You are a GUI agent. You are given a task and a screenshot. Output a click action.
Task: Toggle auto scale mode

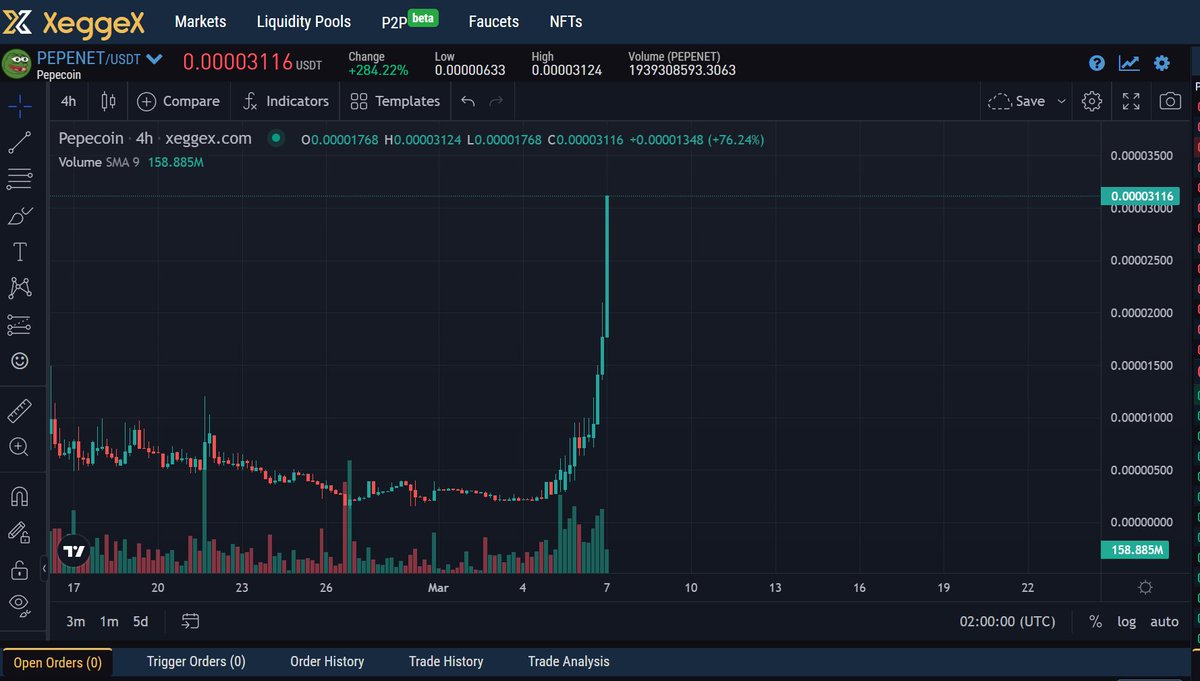(1164, 621)
